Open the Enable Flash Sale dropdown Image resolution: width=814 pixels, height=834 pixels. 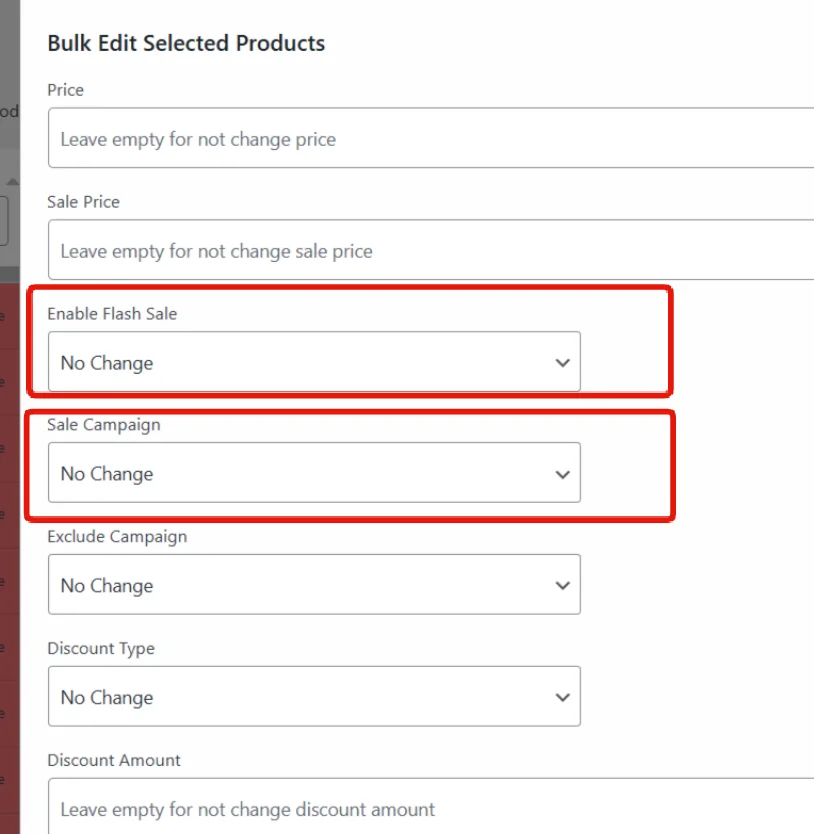[x=314, y=362]
